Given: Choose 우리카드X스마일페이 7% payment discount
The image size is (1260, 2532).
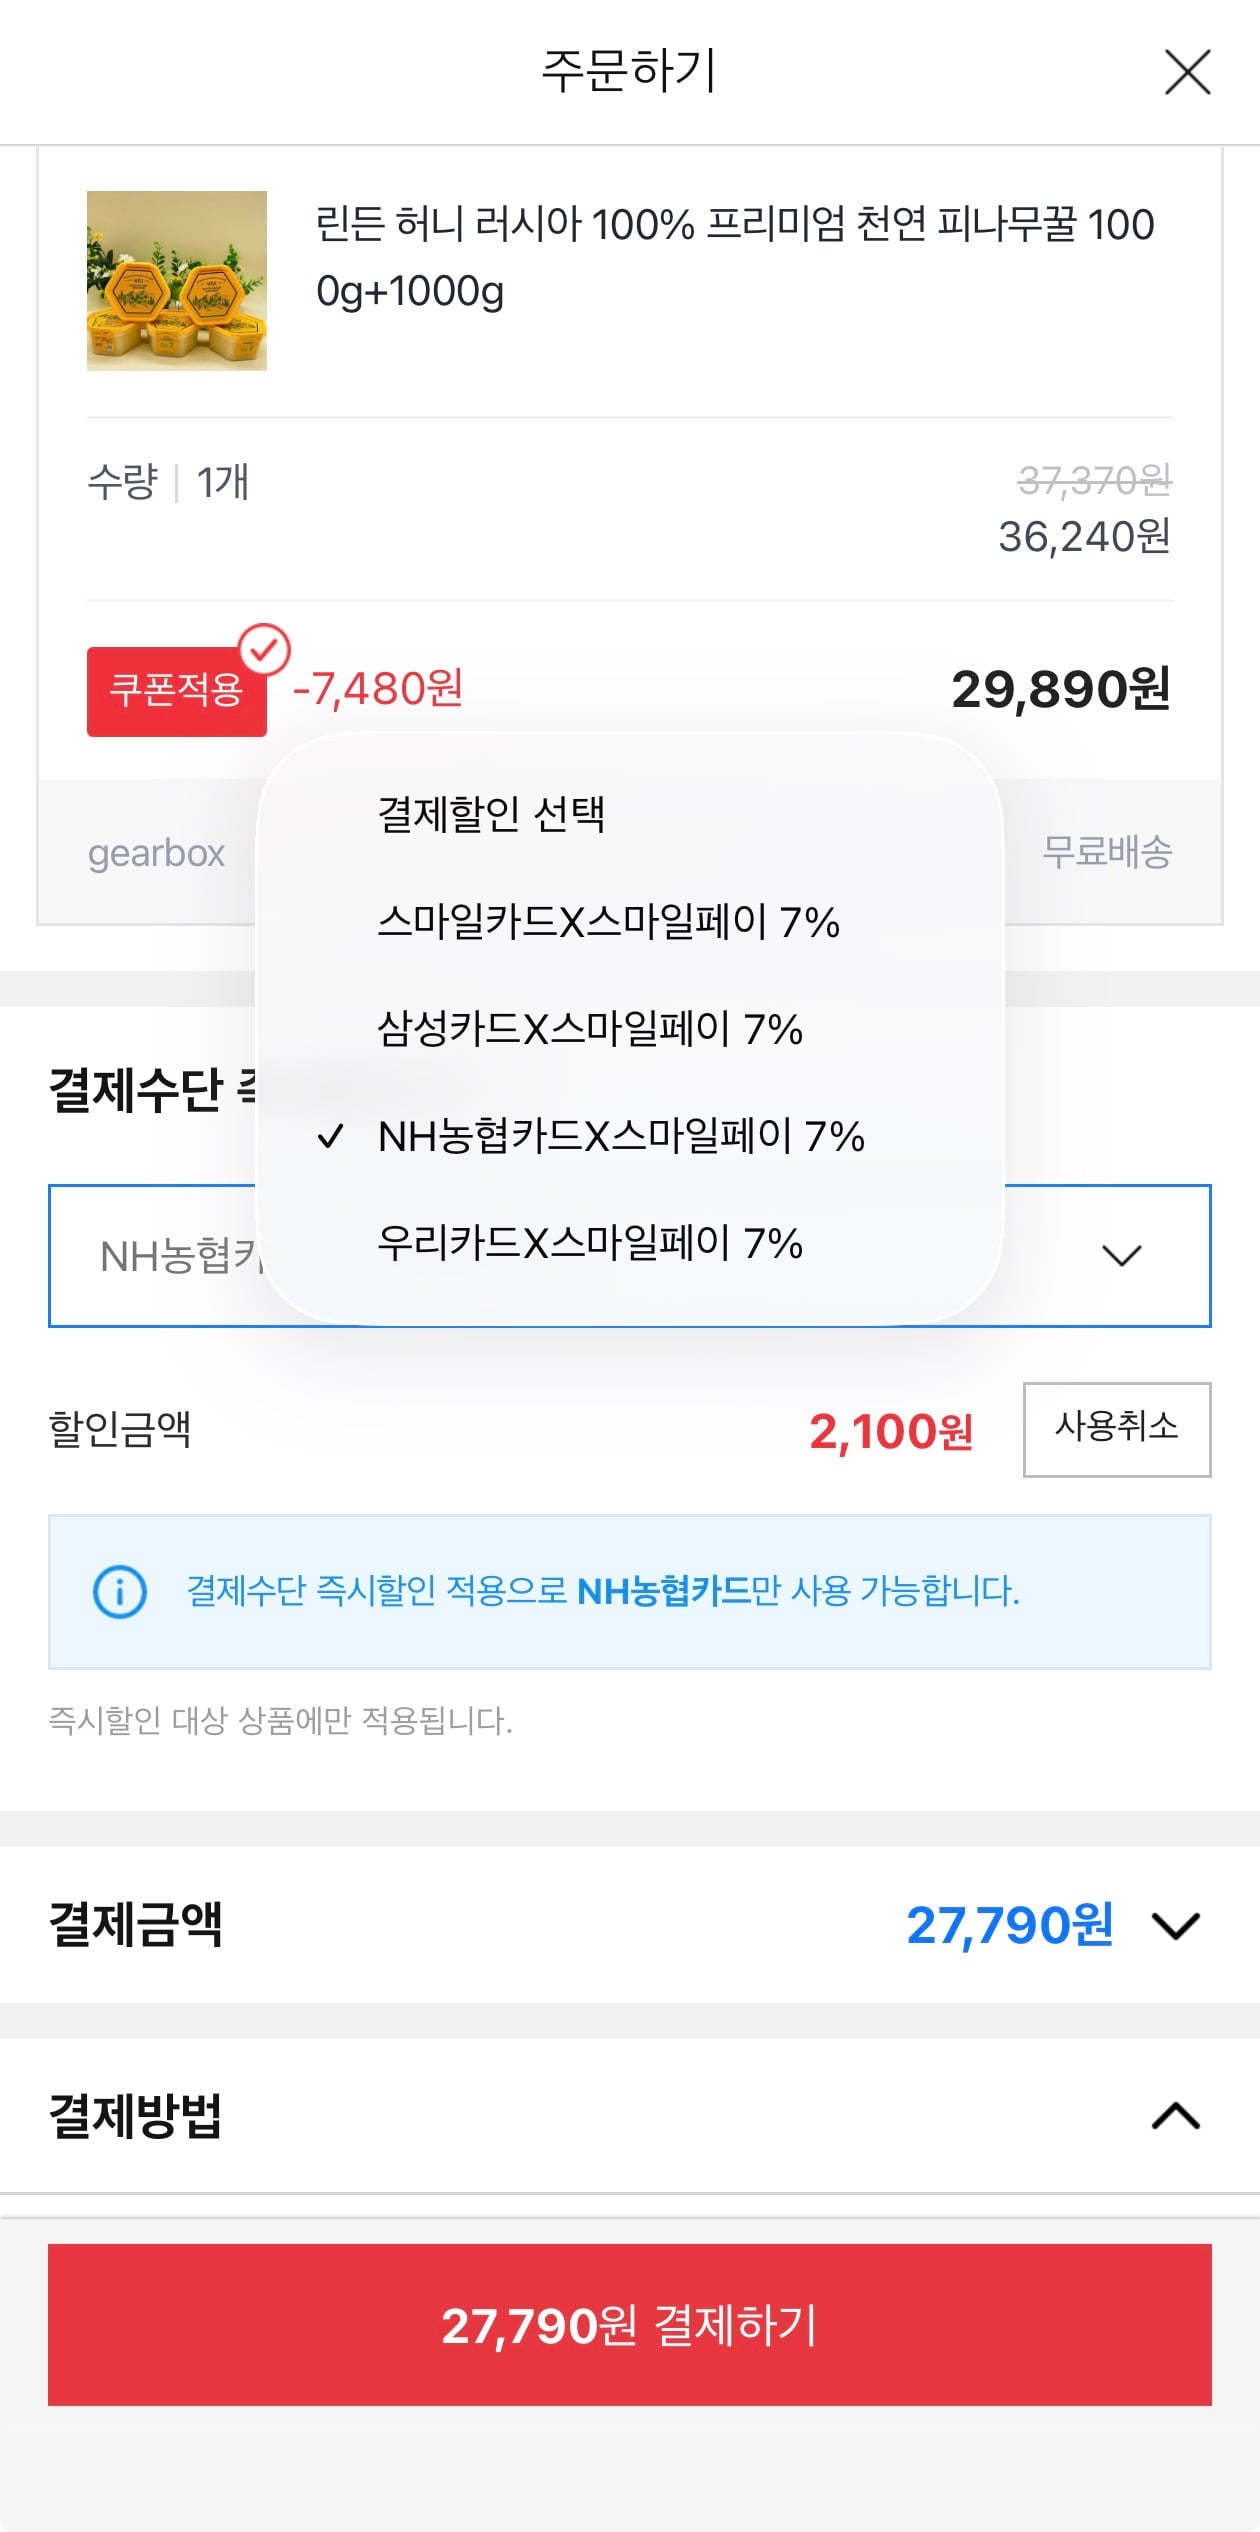Looking at the screenshot, I should click(592, 1243).
